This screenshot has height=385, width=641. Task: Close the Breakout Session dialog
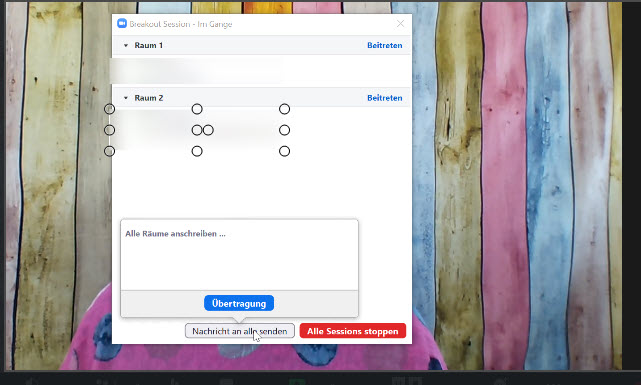(x=400, y=24)
